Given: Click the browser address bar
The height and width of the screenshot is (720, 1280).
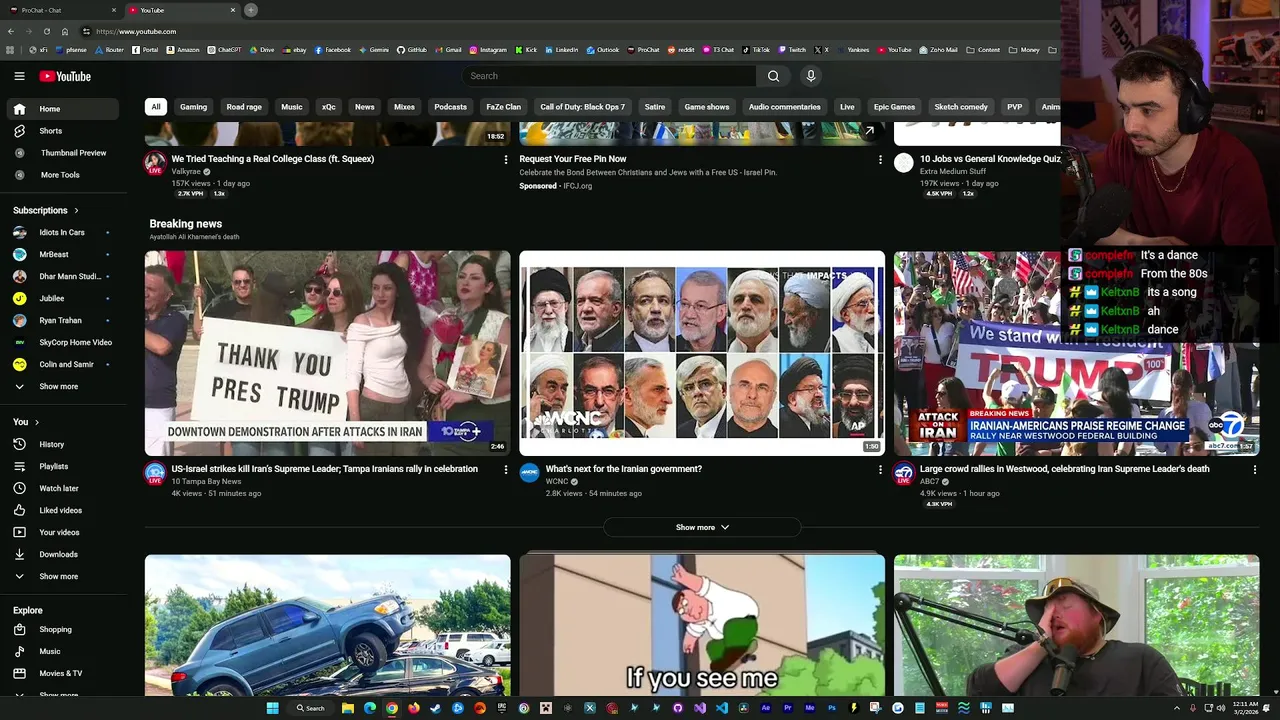Looking at the screenshot, I should [560, 31].
